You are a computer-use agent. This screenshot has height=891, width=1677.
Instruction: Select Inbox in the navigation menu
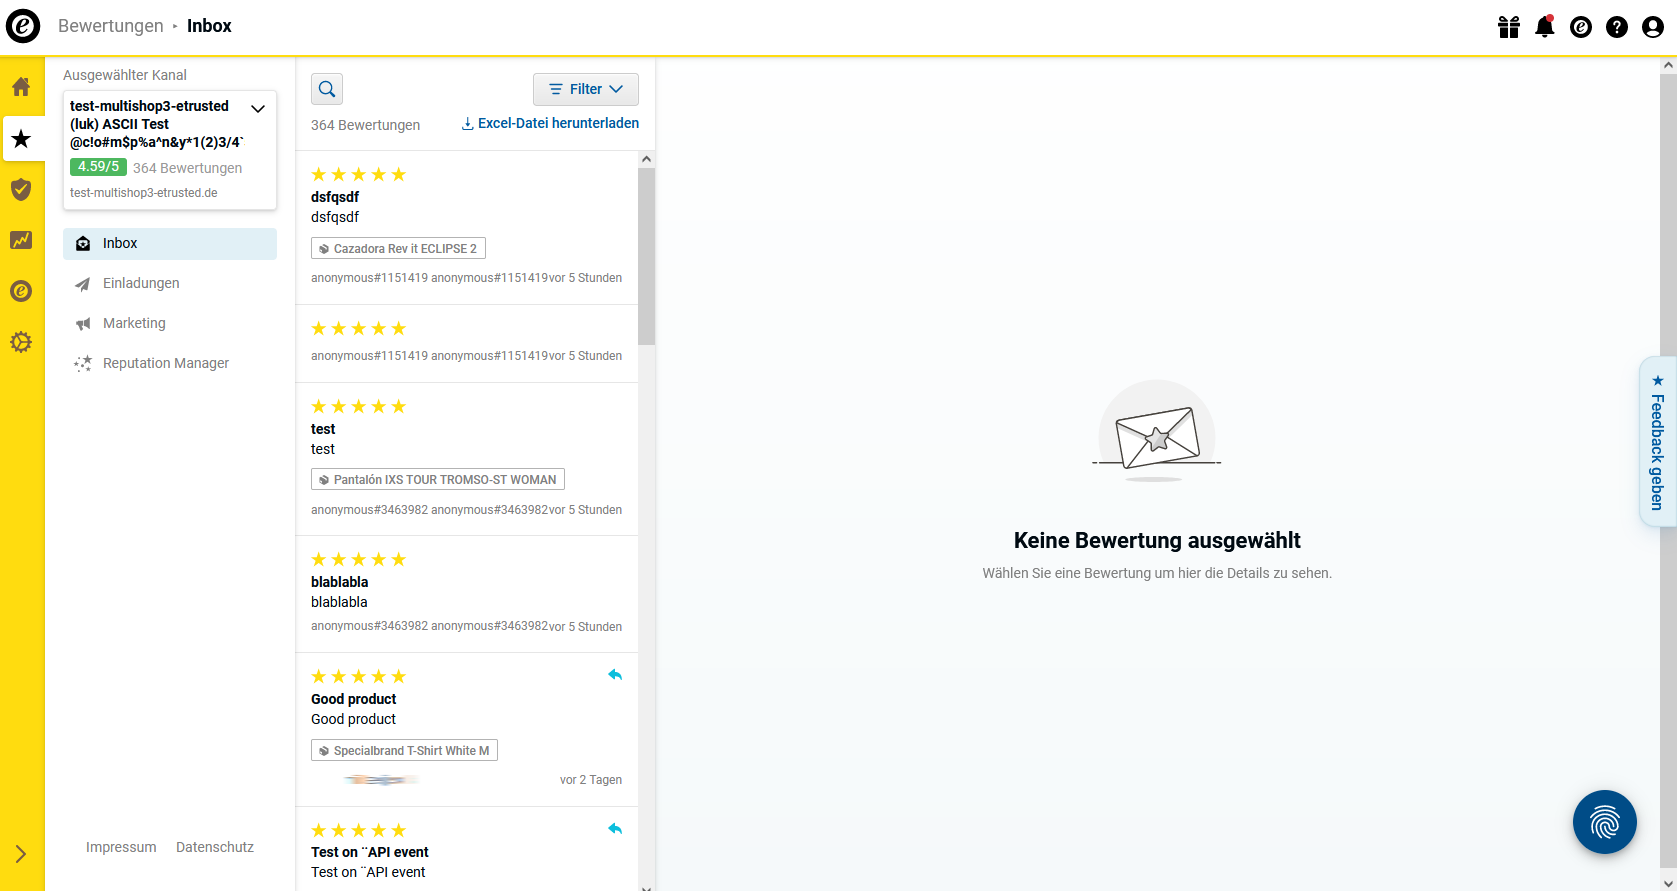click(170, 243)
